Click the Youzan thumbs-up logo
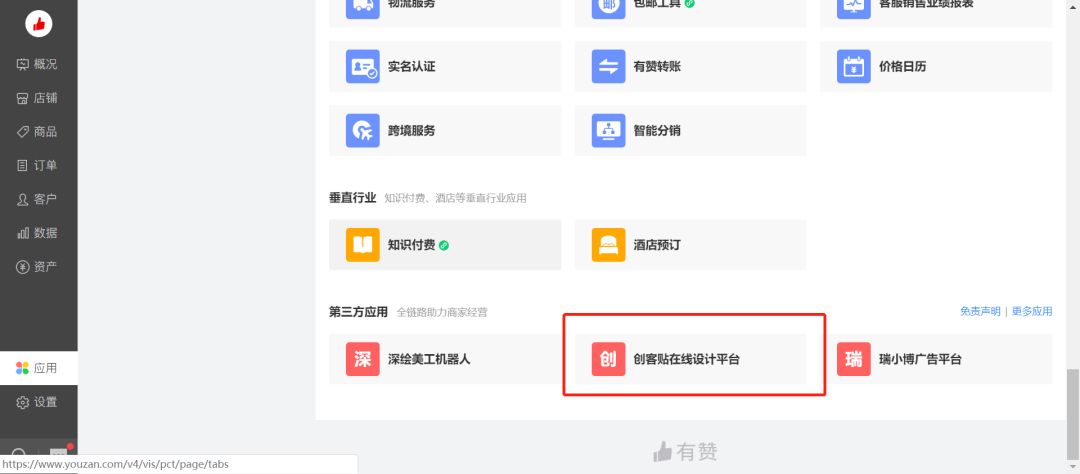This screenshot has width=1080, height=474. [39, 24]
